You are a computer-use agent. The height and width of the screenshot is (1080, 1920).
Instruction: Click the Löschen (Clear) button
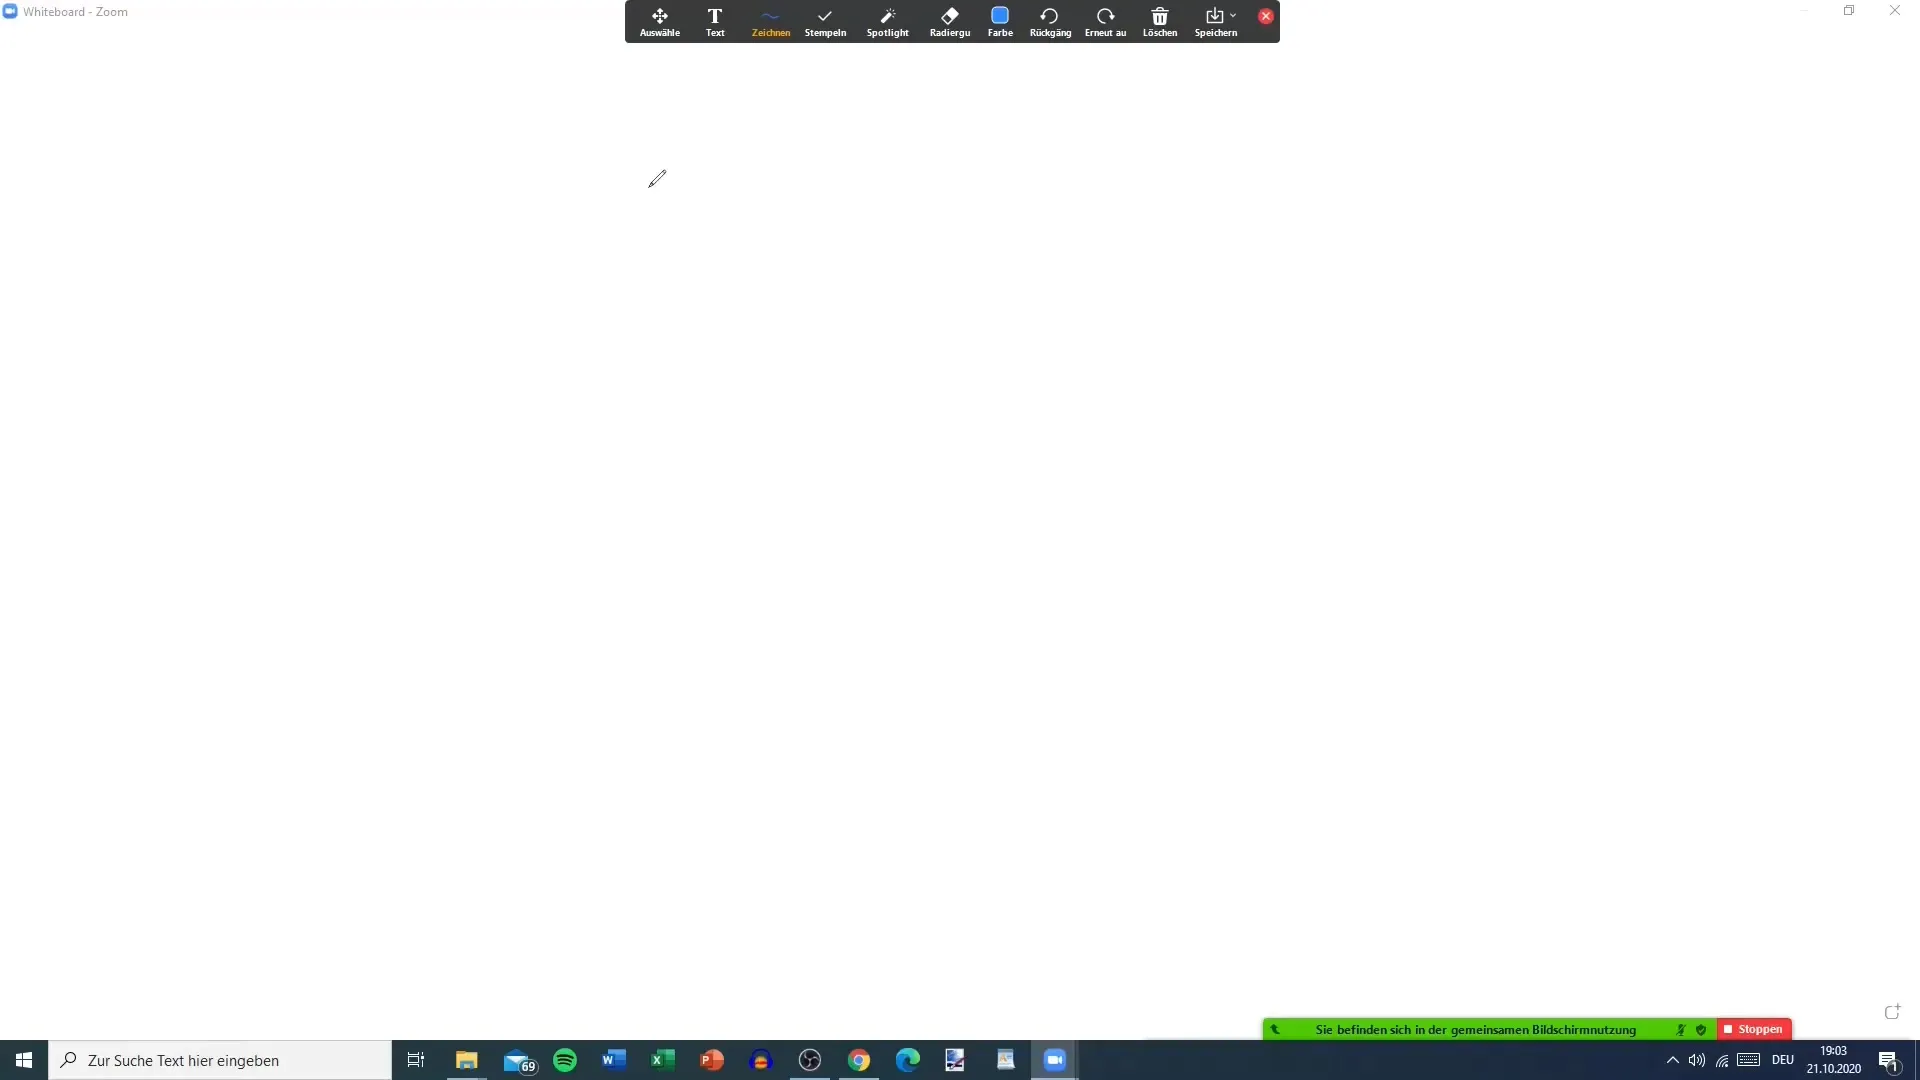click(x=1160, y=20)
